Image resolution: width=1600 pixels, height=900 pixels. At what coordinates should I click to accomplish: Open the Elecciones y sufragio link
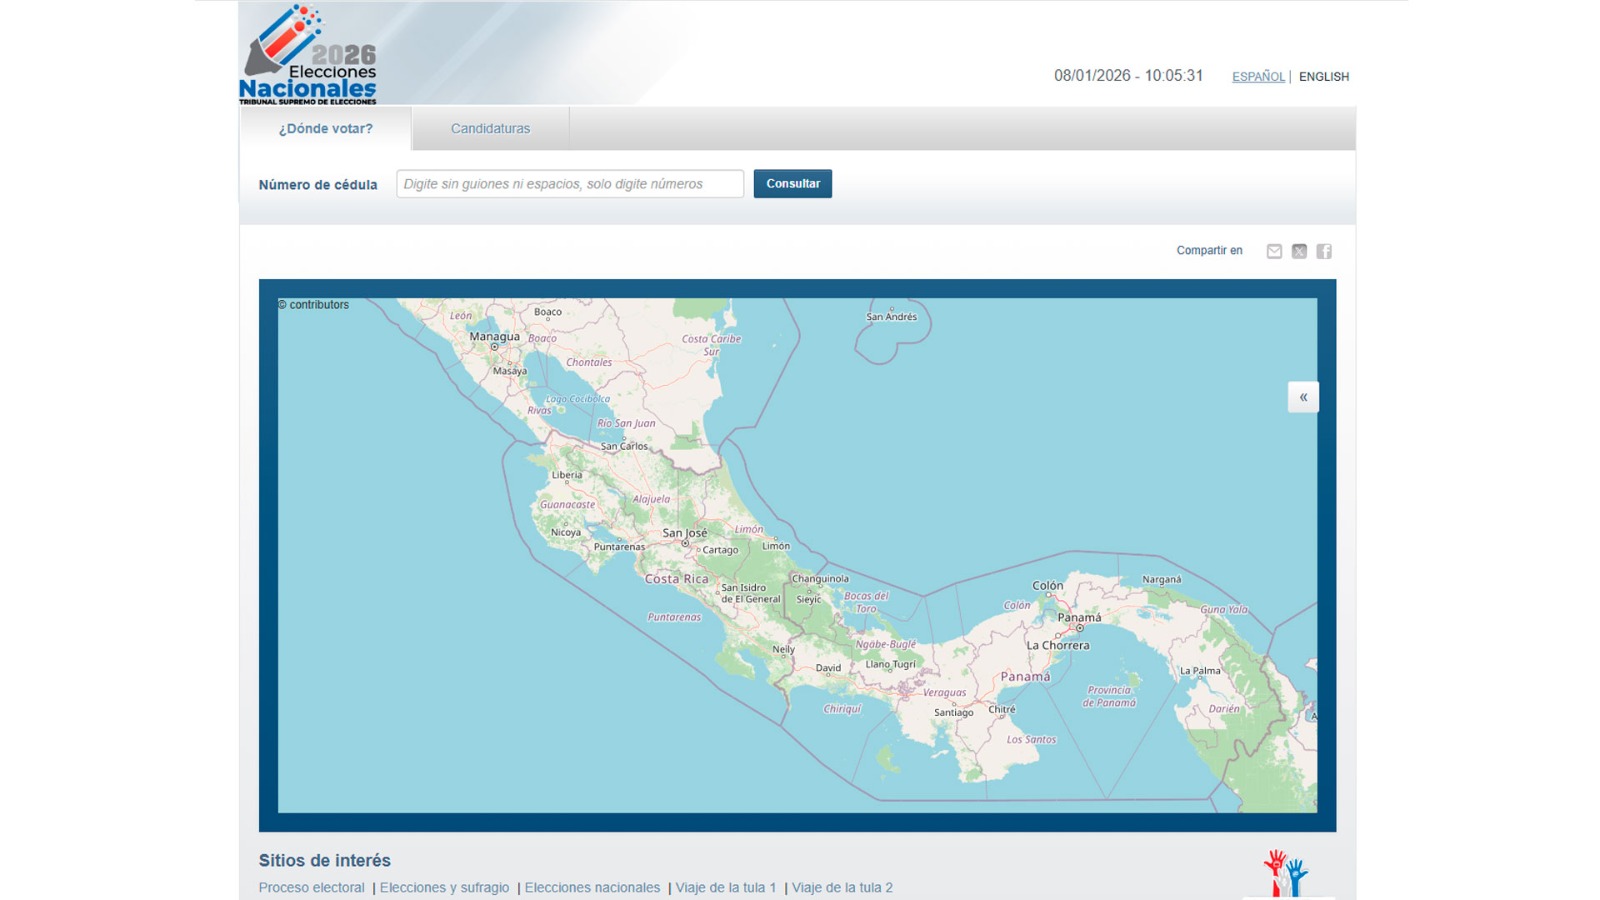pos(444,888)
